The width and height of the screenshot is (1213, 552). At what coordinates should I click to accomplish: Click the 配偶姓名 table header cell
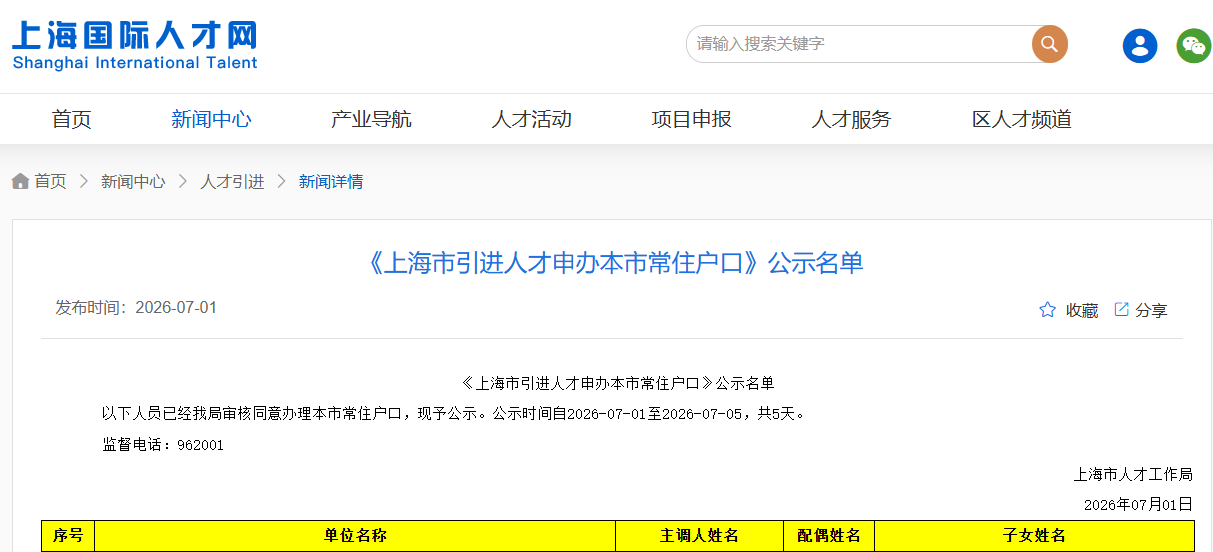pos(829,536)
